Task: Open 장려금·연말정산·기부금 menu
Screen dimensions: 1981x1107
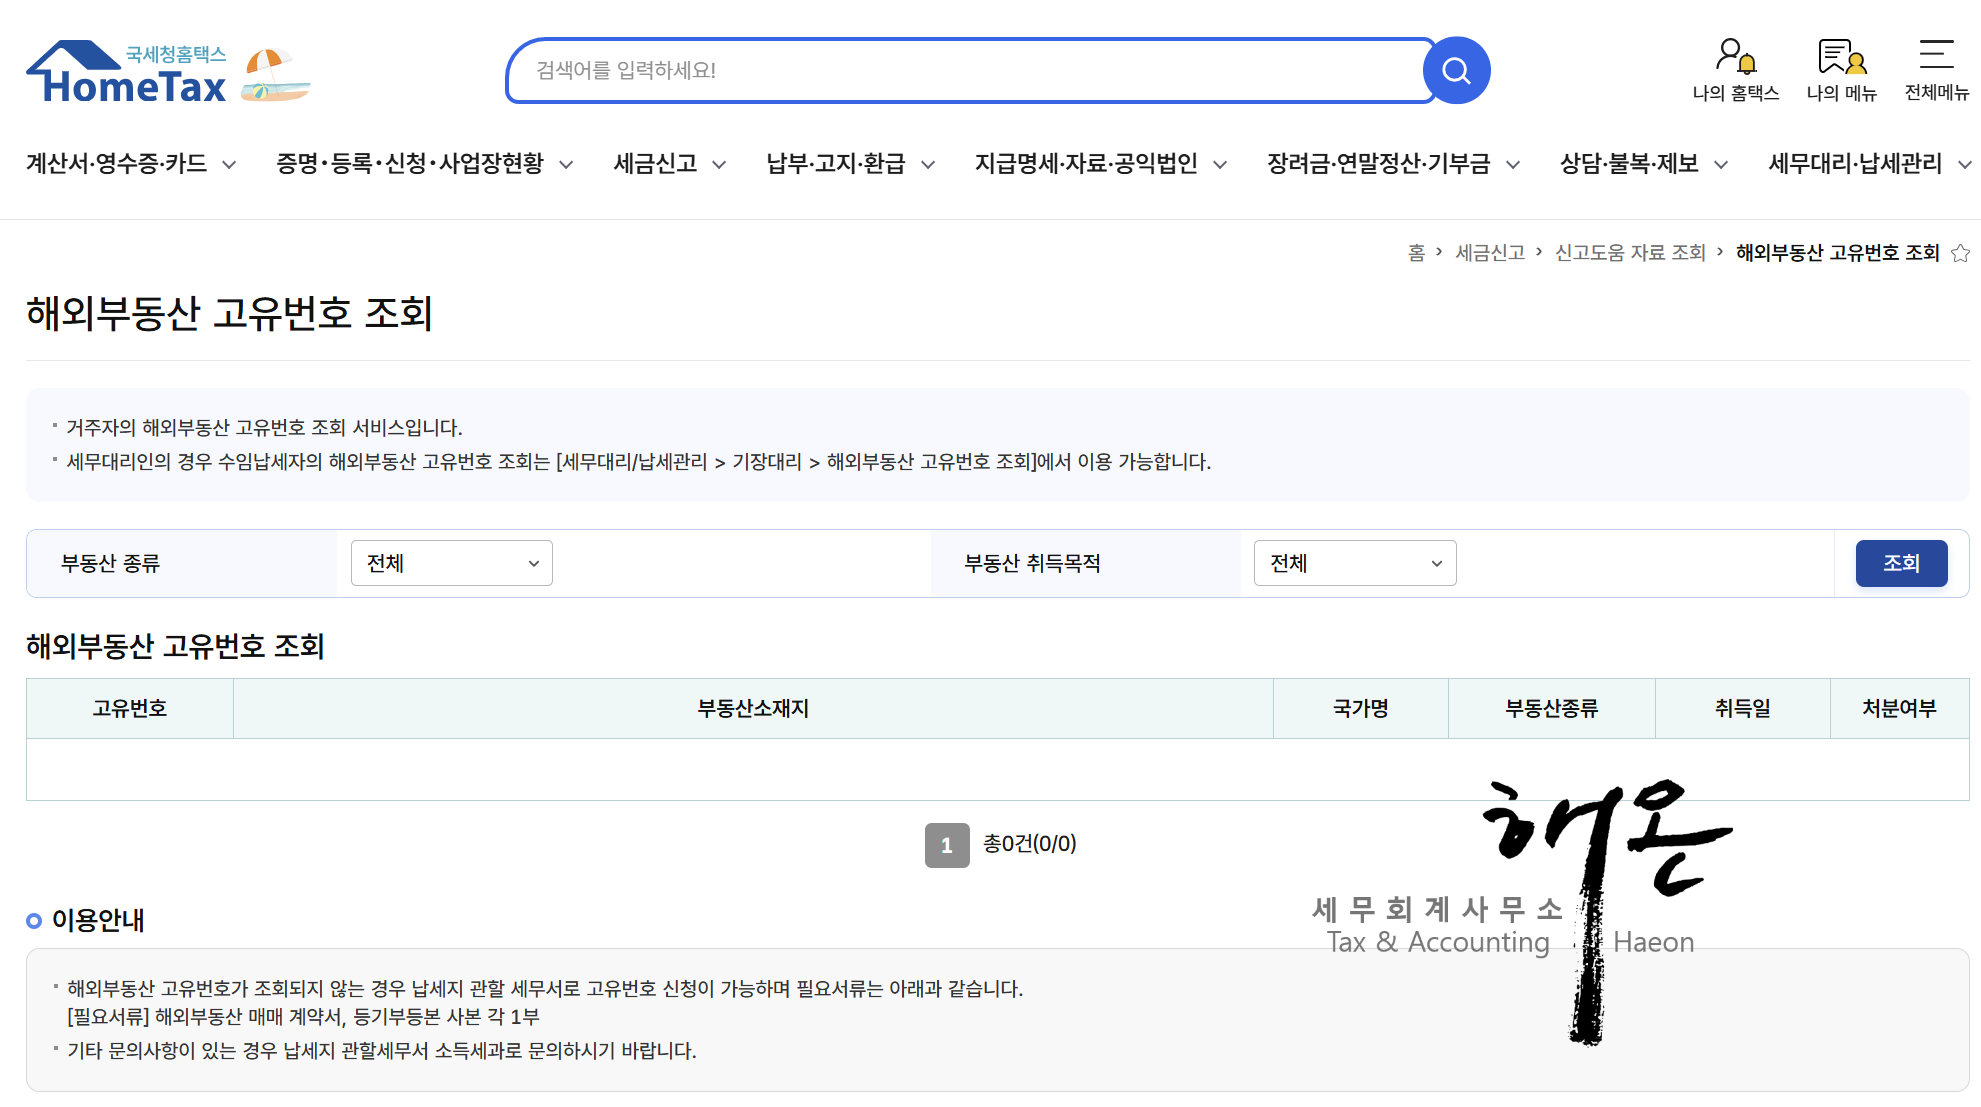Action: [x=1393, y=164]
